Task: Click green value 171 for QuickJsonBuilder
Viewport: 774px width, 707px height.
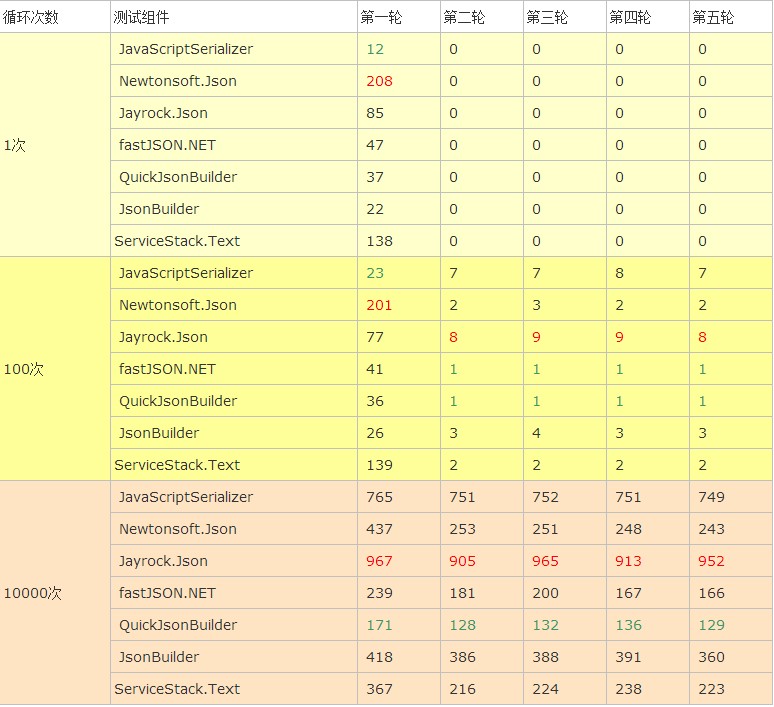Action: click(x=379, y=625)
